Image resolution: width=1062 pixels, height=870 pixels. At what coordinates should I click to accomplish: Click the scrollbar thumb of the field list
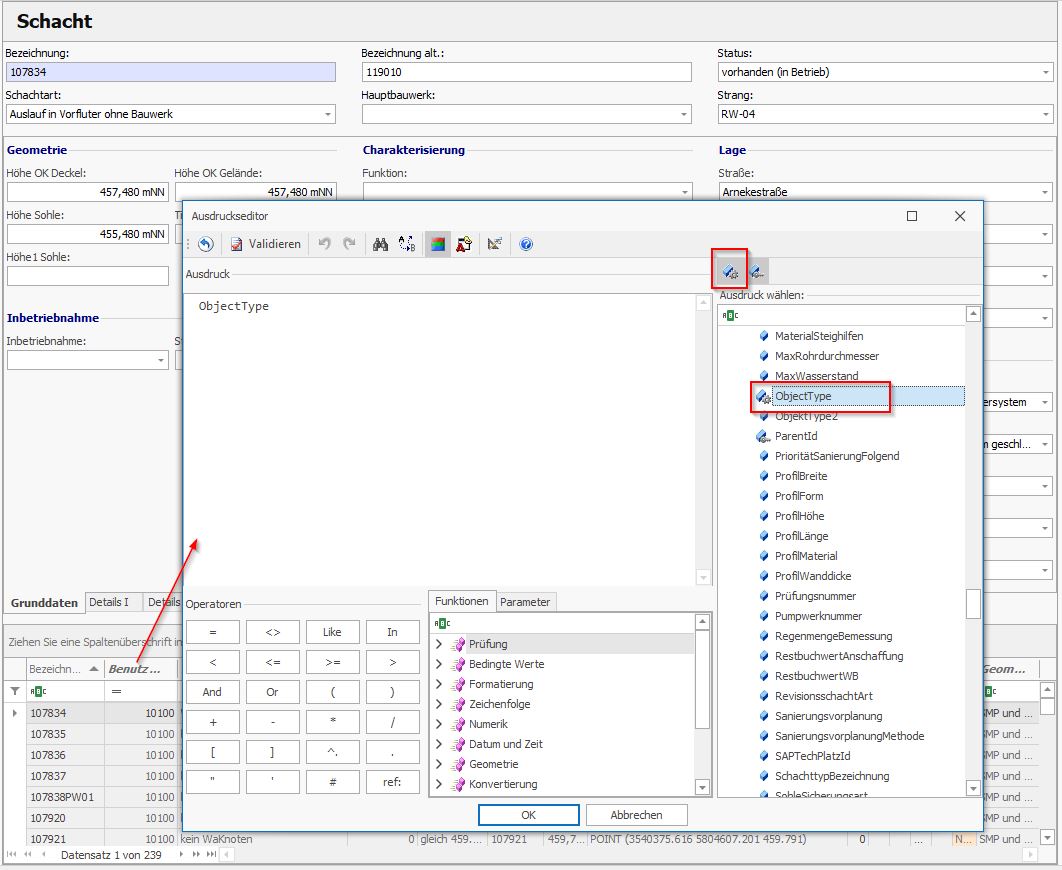click(x=973, y=604)
